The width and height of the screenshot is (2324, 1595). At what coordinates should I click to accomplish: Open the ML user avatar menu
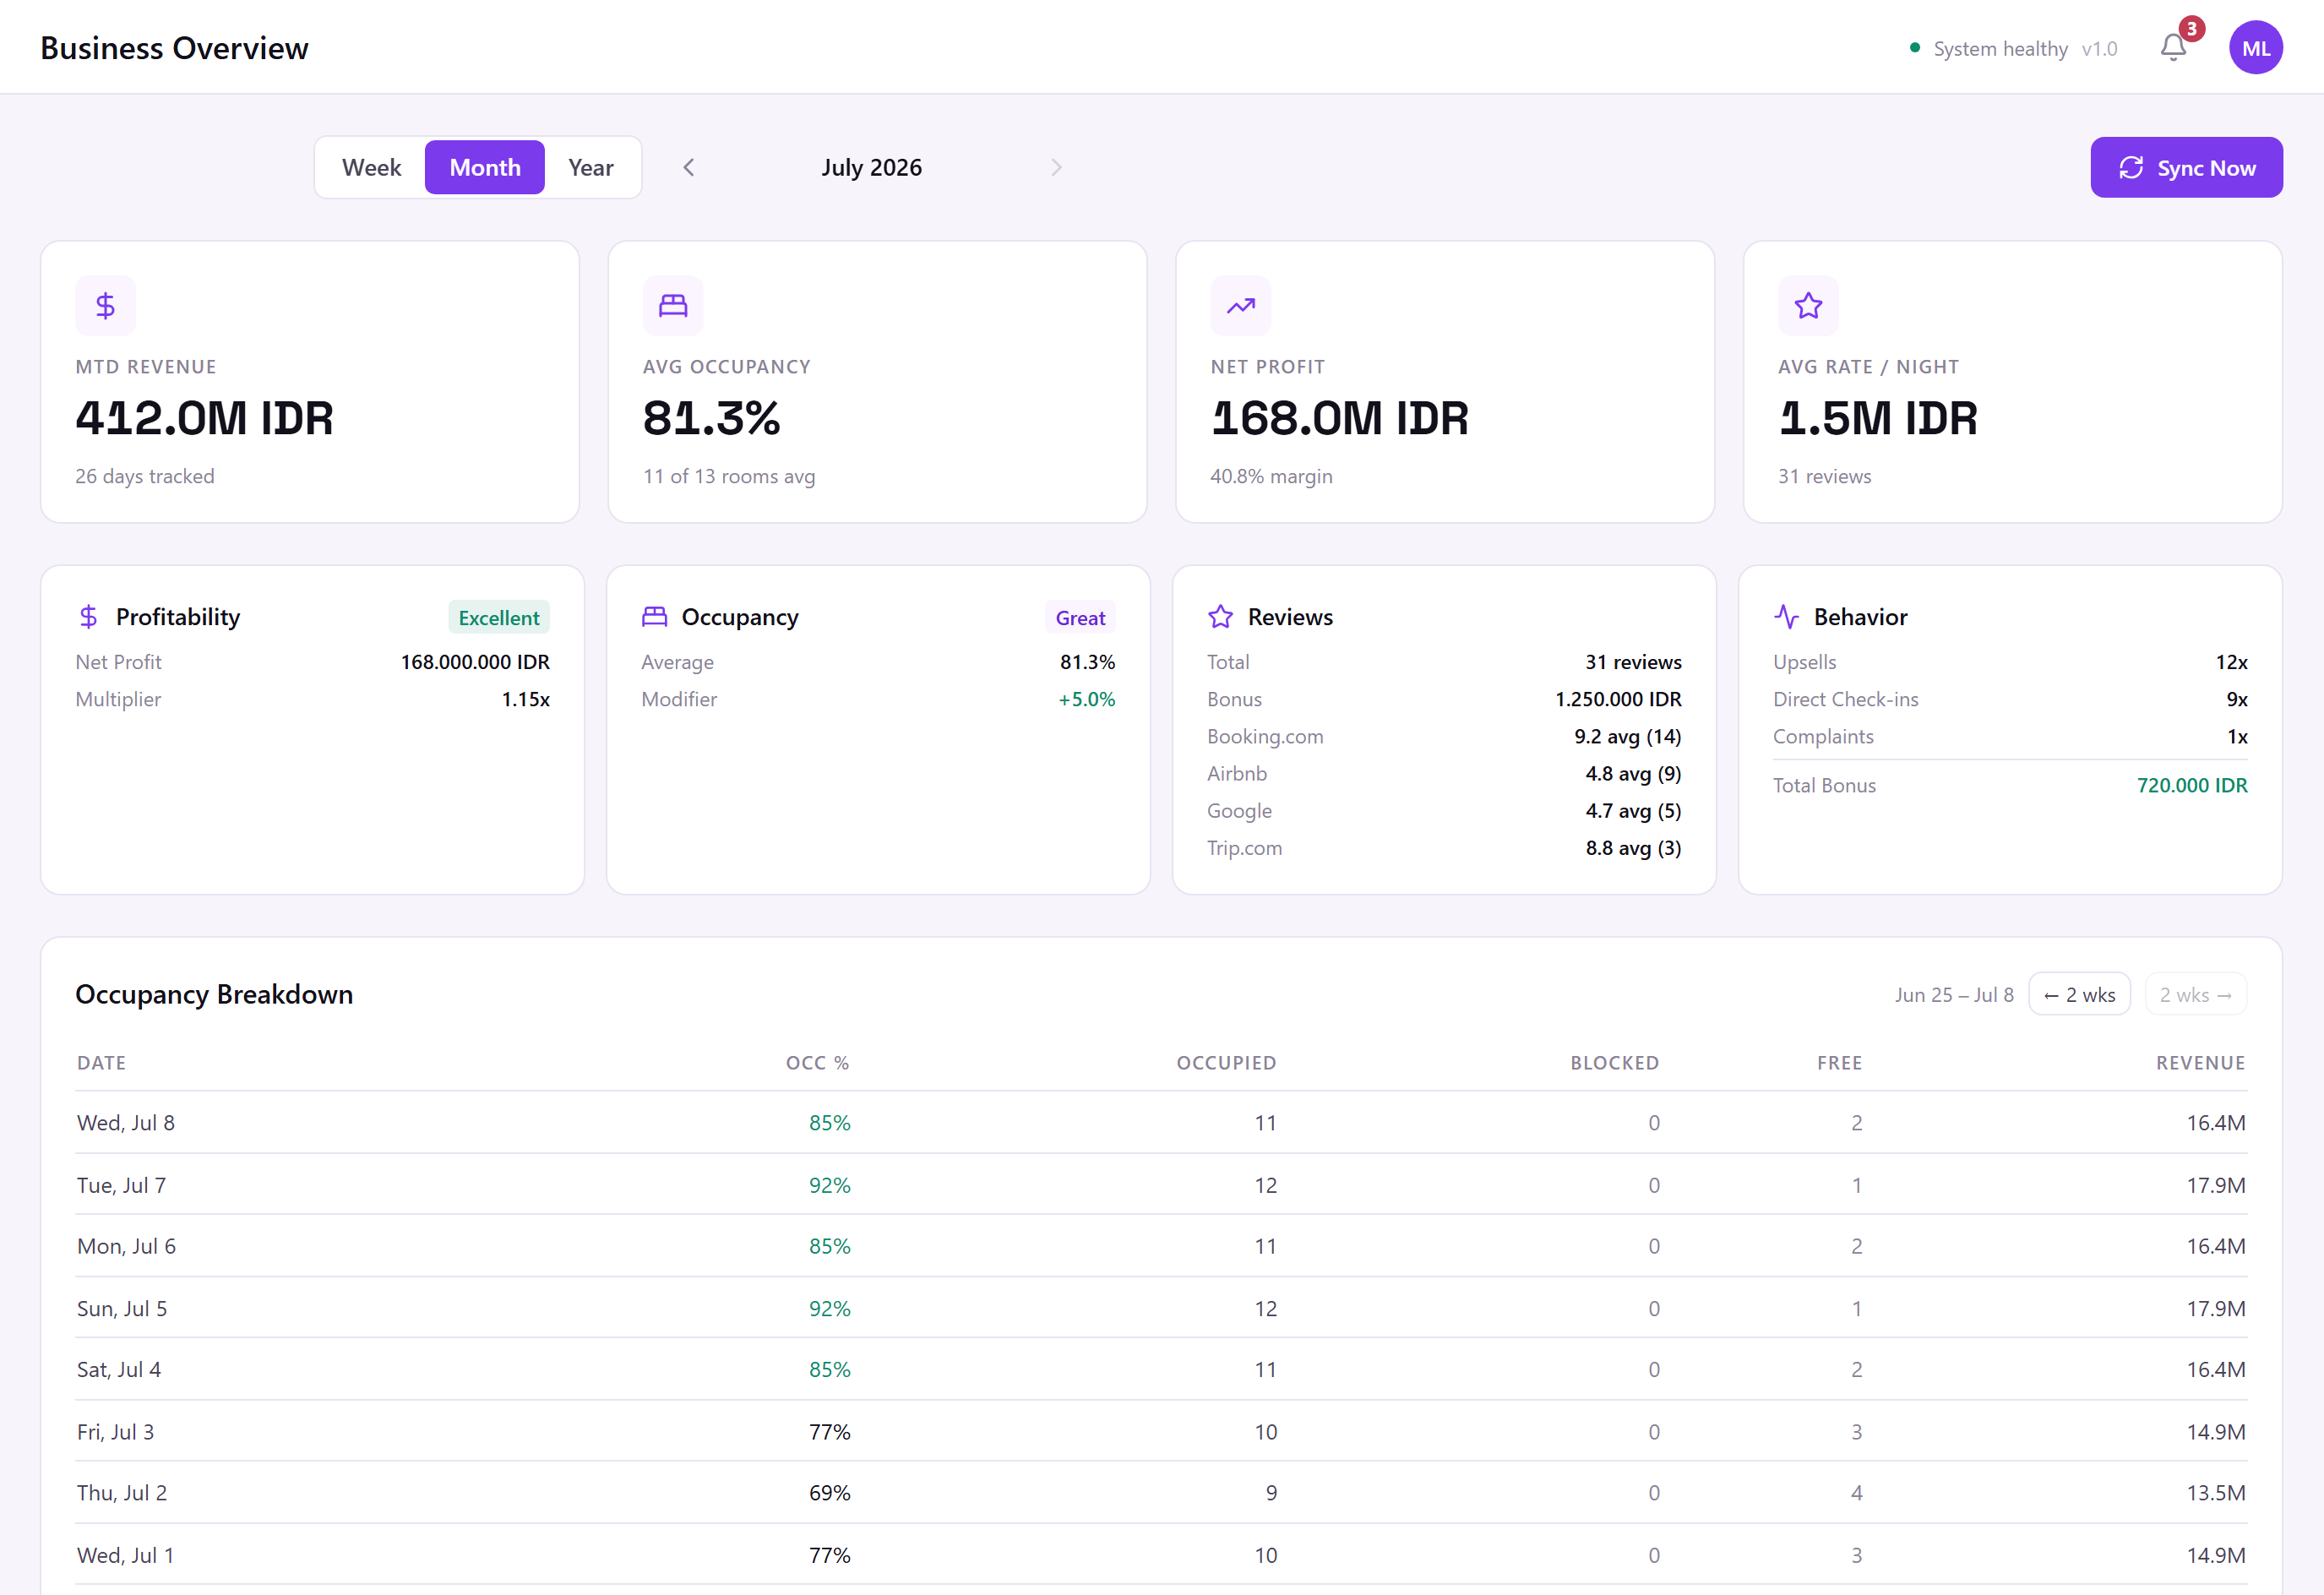click(2255, 47)
